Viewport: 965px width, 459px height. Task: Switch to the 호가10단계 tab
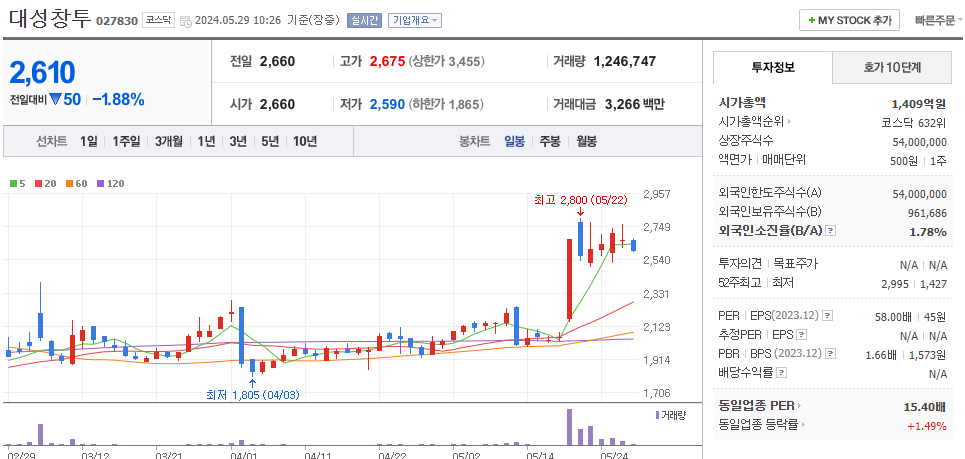[892, 68]
